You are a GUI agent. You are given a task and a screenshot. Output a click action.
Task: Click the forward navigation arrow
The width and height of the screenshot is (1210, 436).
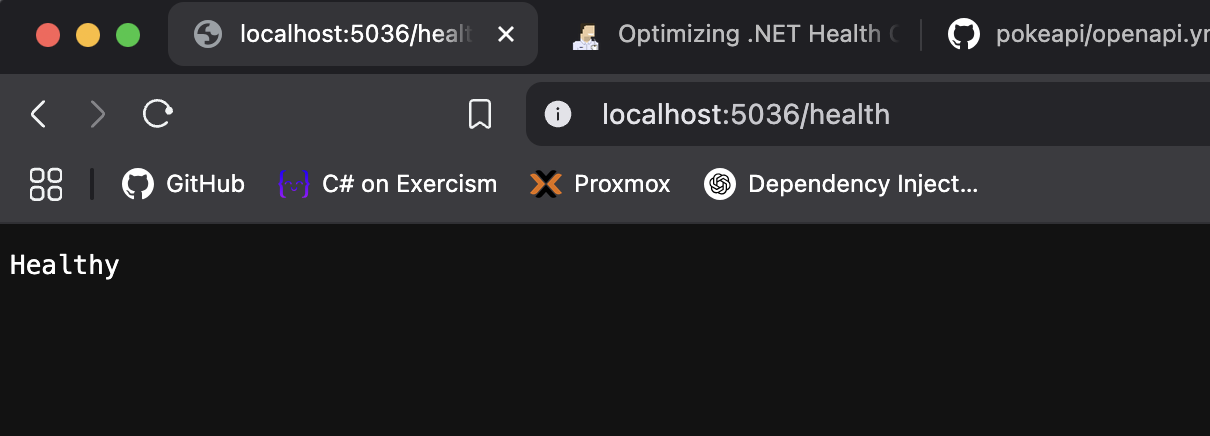tap(97, 115)
